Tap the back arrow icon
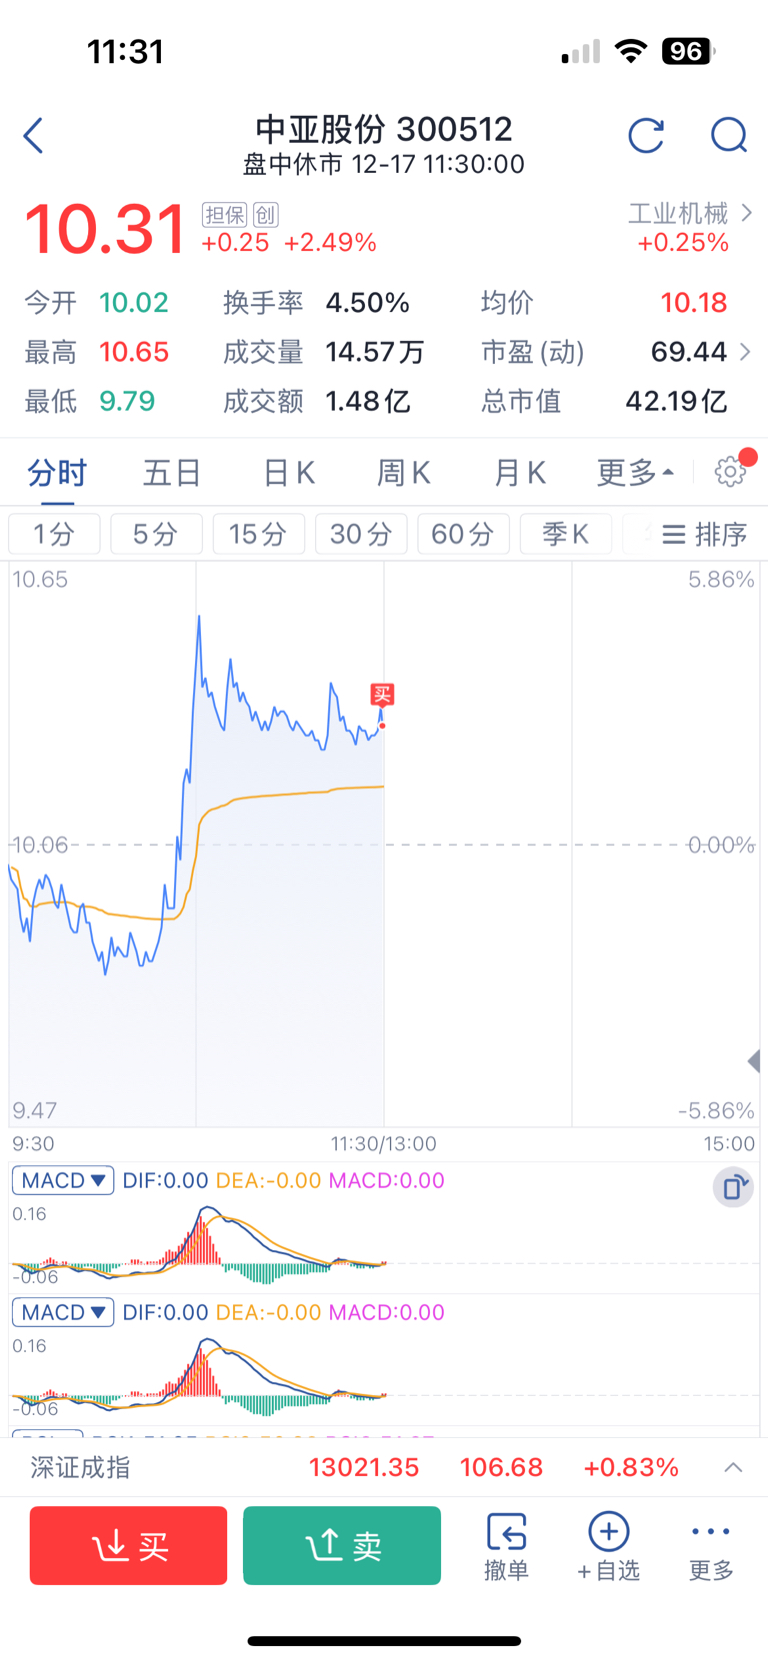 click(33, 136)
